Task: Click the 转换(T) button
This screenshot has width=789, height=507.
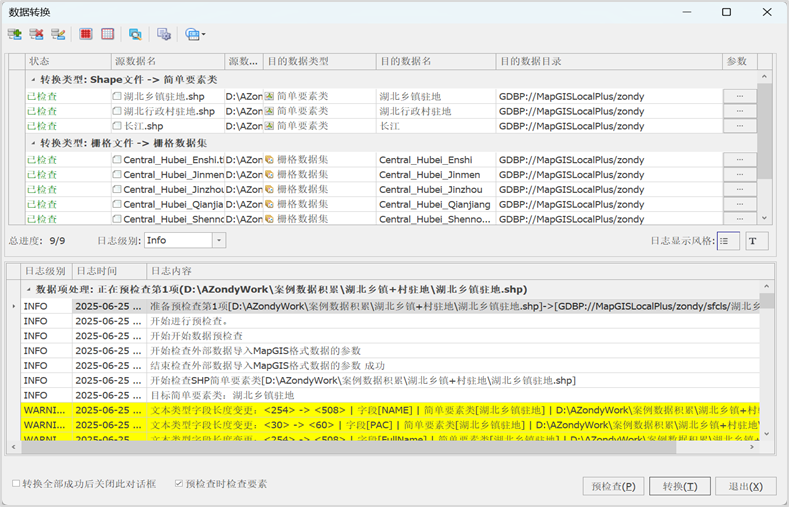Action: click(680, 486)
